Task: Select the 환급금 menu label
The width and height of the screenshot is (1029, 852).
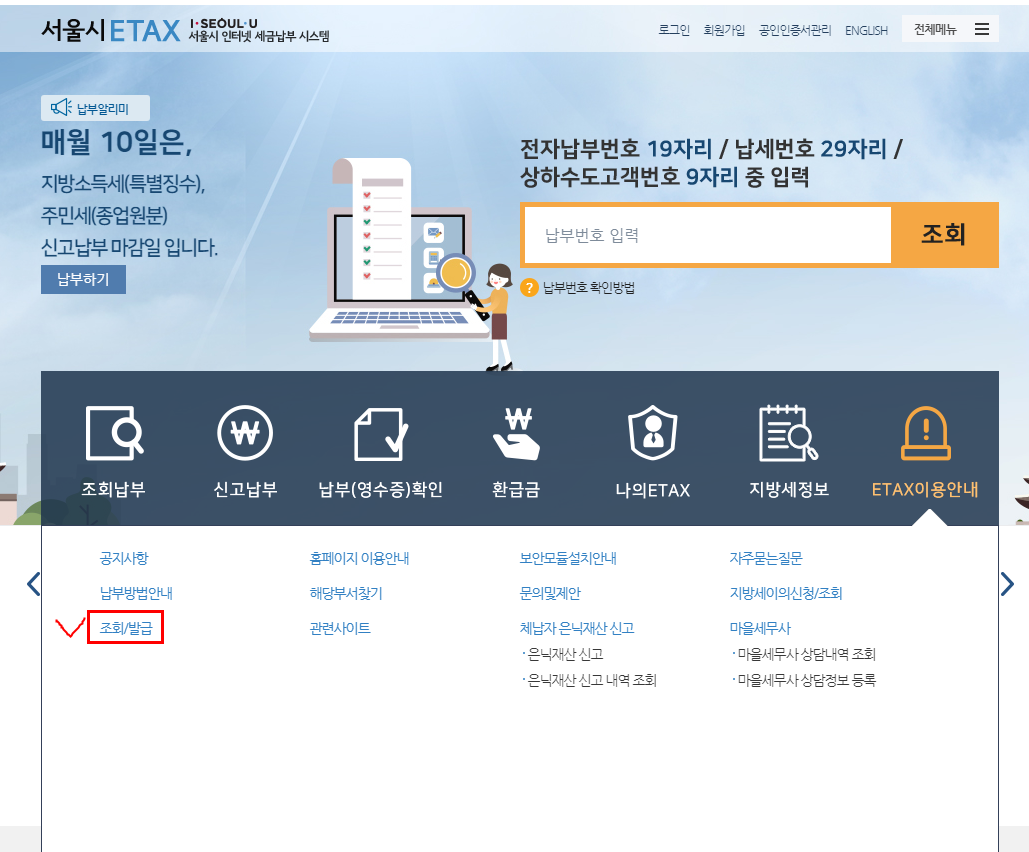Action: [x=516, y=489]
